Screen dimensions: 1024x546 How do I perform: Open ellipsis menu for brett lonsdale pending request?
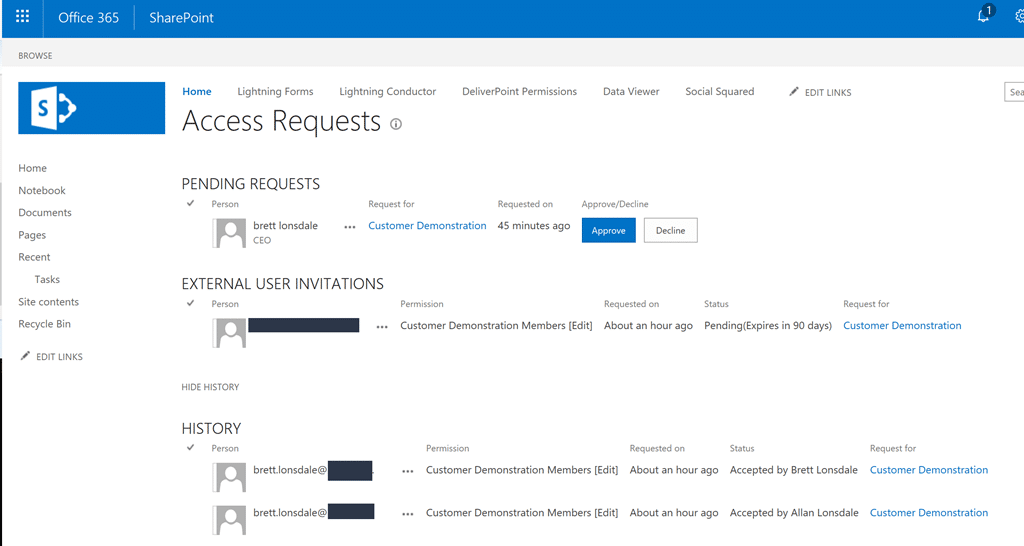(x=350, y=227)
